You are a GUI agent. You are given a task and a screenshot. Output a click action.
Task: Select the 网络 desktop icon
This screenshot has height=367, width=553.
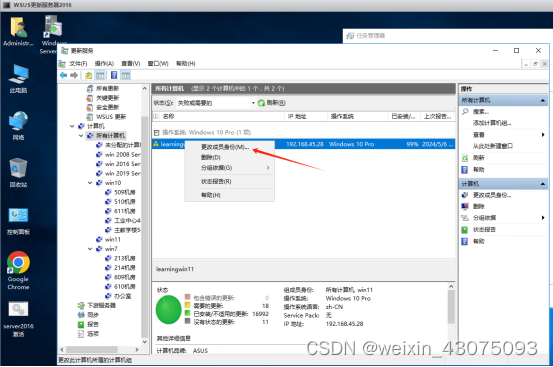(x=18, y=126)
